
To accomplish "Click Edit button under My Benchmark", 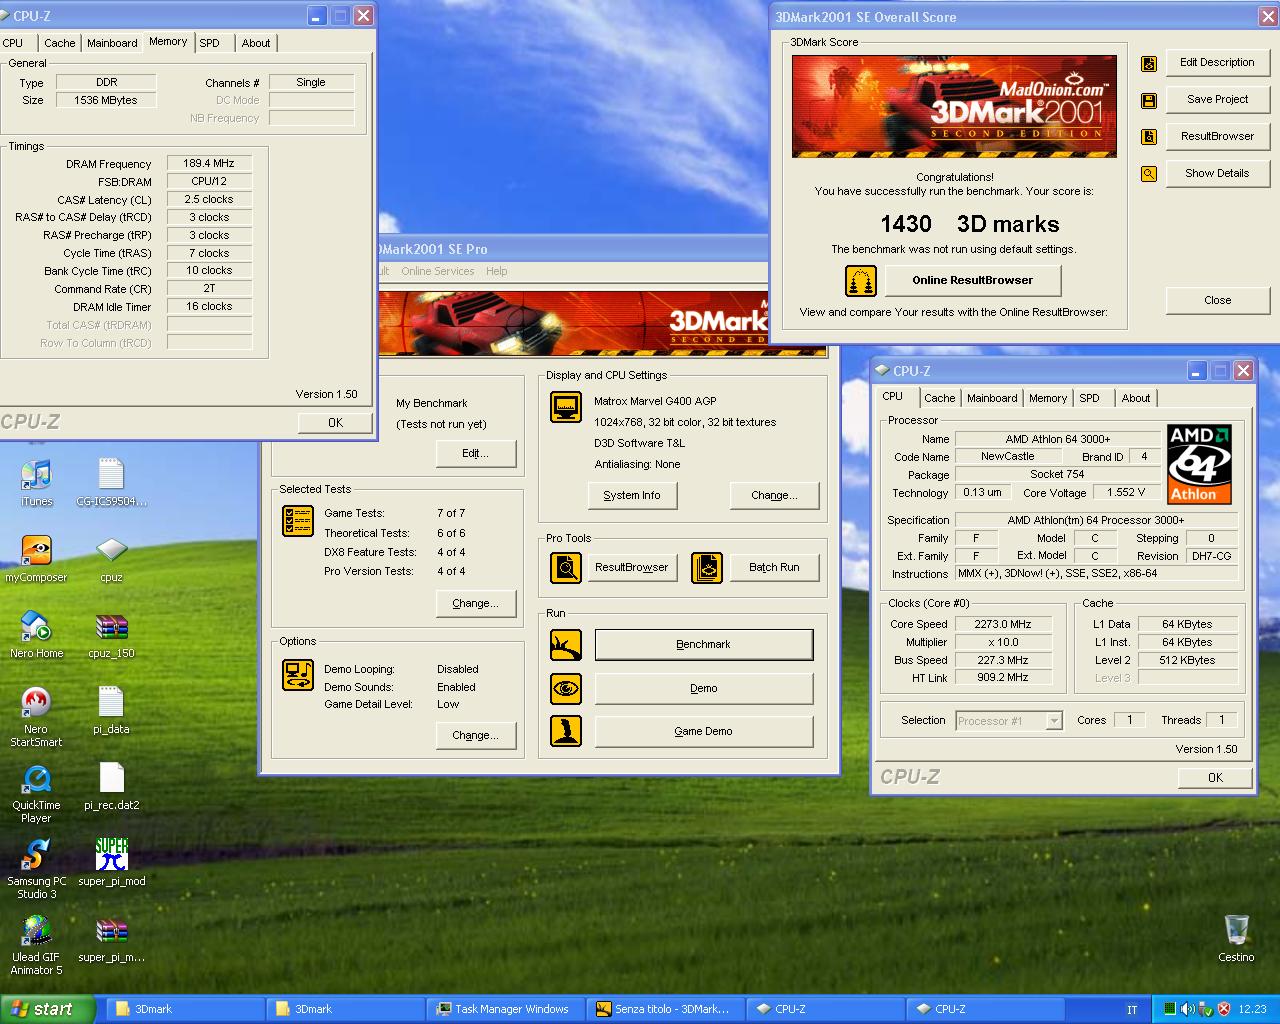I will point(475,453).
